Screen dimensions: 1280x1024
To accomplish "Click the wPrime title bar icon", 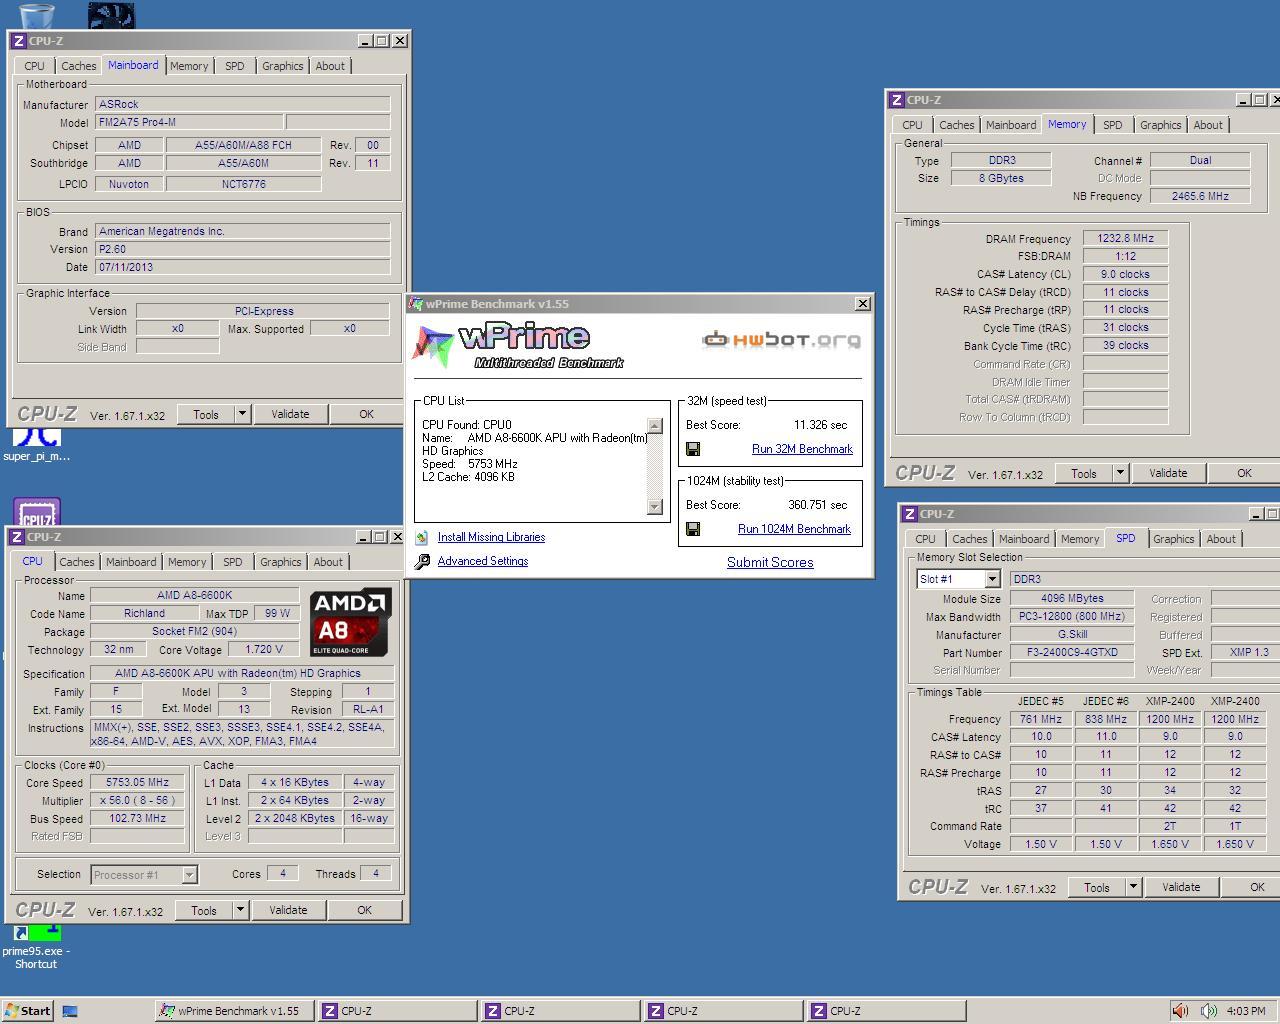I will (417, 304).
